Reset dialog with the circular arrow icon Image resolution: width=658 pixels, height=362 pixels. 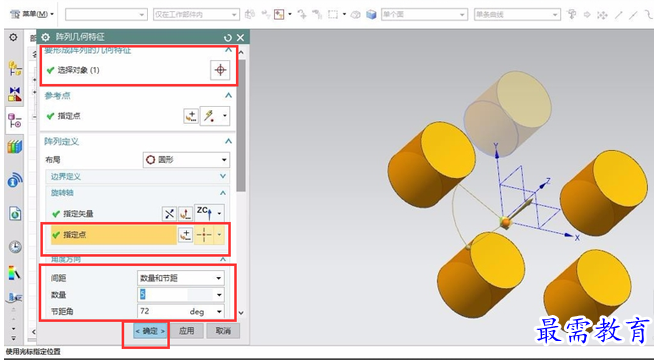click(x=227, y=38)
